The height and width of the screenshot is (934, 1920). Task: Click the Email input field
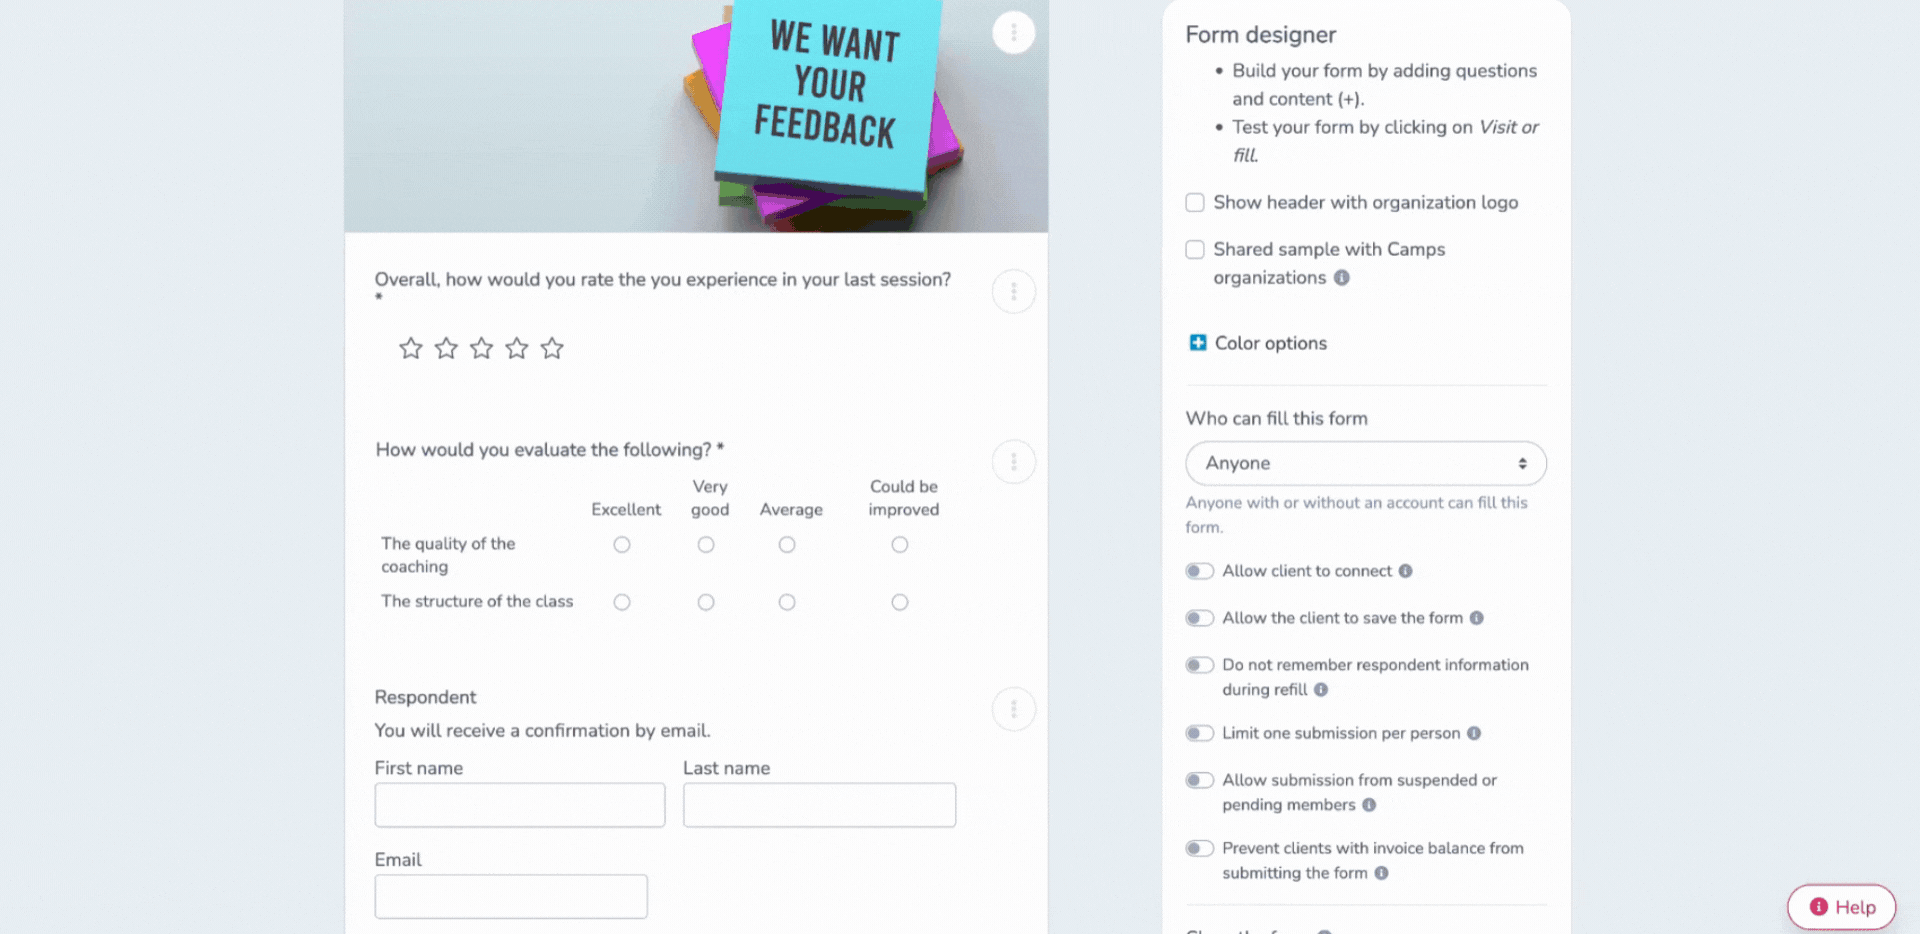510,895
